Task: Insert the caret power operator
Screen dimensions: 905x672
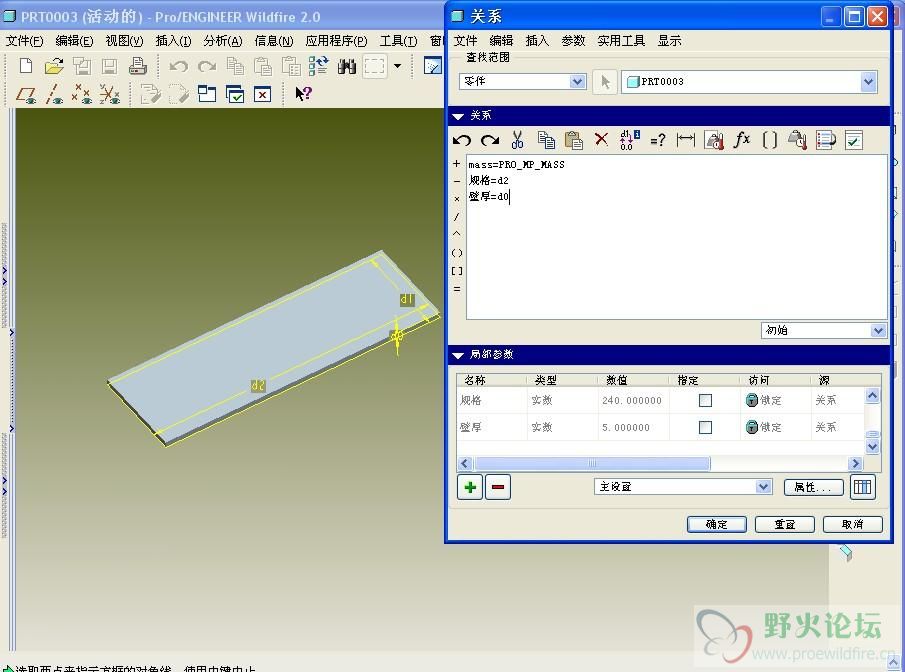Action: click(x=457, y=234)
